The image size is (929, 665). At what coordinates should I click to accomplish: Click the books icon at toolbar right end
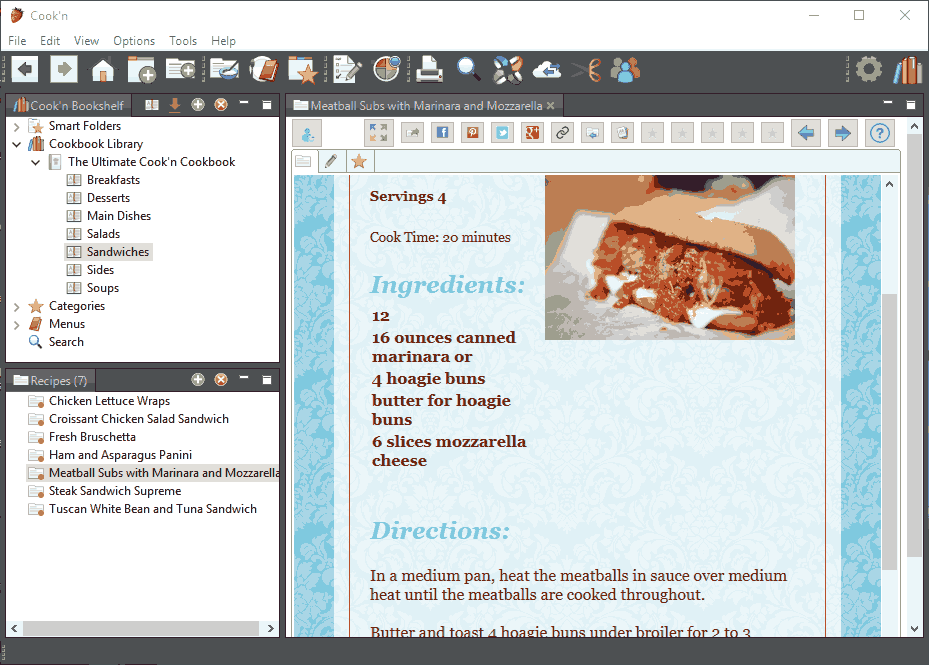[908, 70]
